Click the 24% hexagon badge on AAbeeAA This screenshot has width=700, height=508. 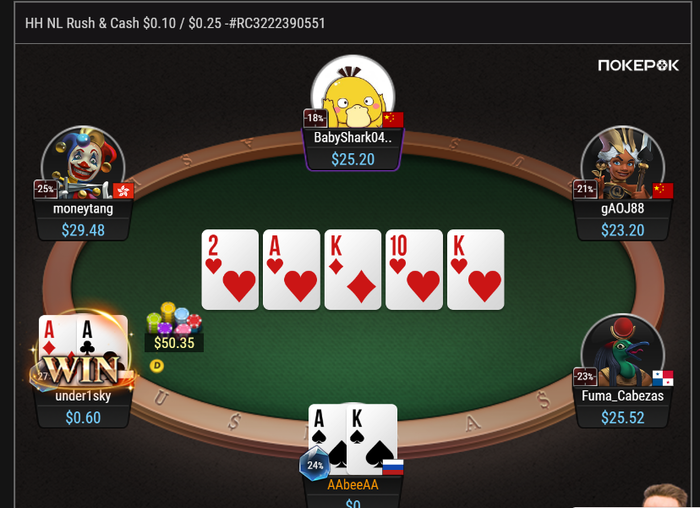click(315, 465)
